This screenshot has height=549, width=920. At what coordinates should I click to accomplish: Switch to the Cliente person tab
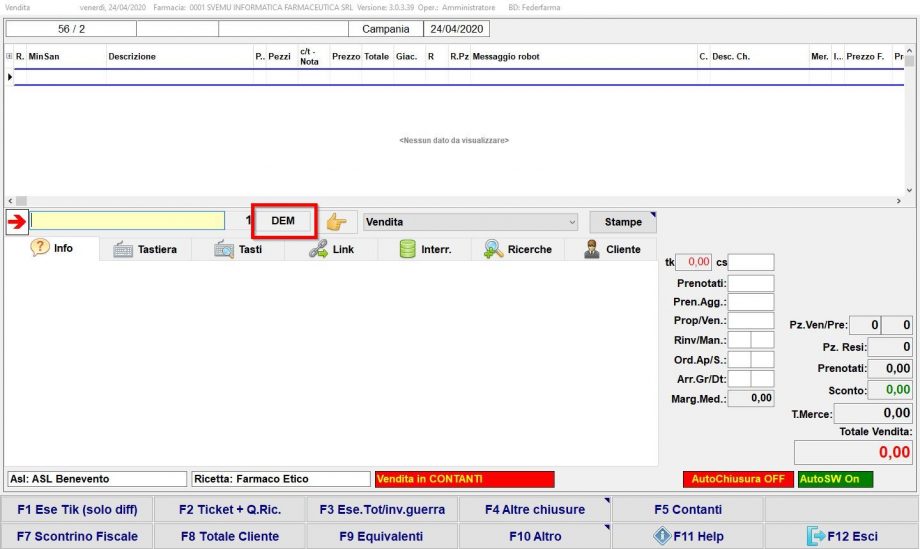pyautogui.click(x=611, y=250)
